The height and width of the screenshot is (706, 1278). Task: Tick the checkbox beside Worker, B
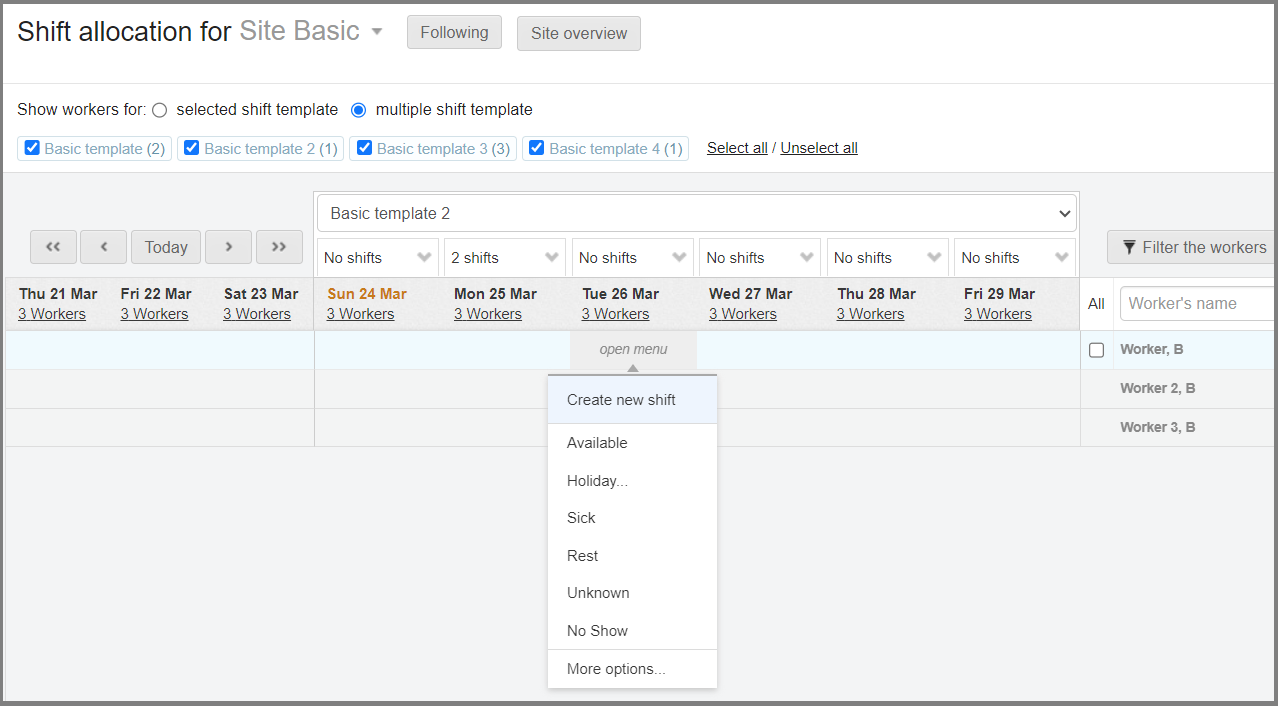1096,350
